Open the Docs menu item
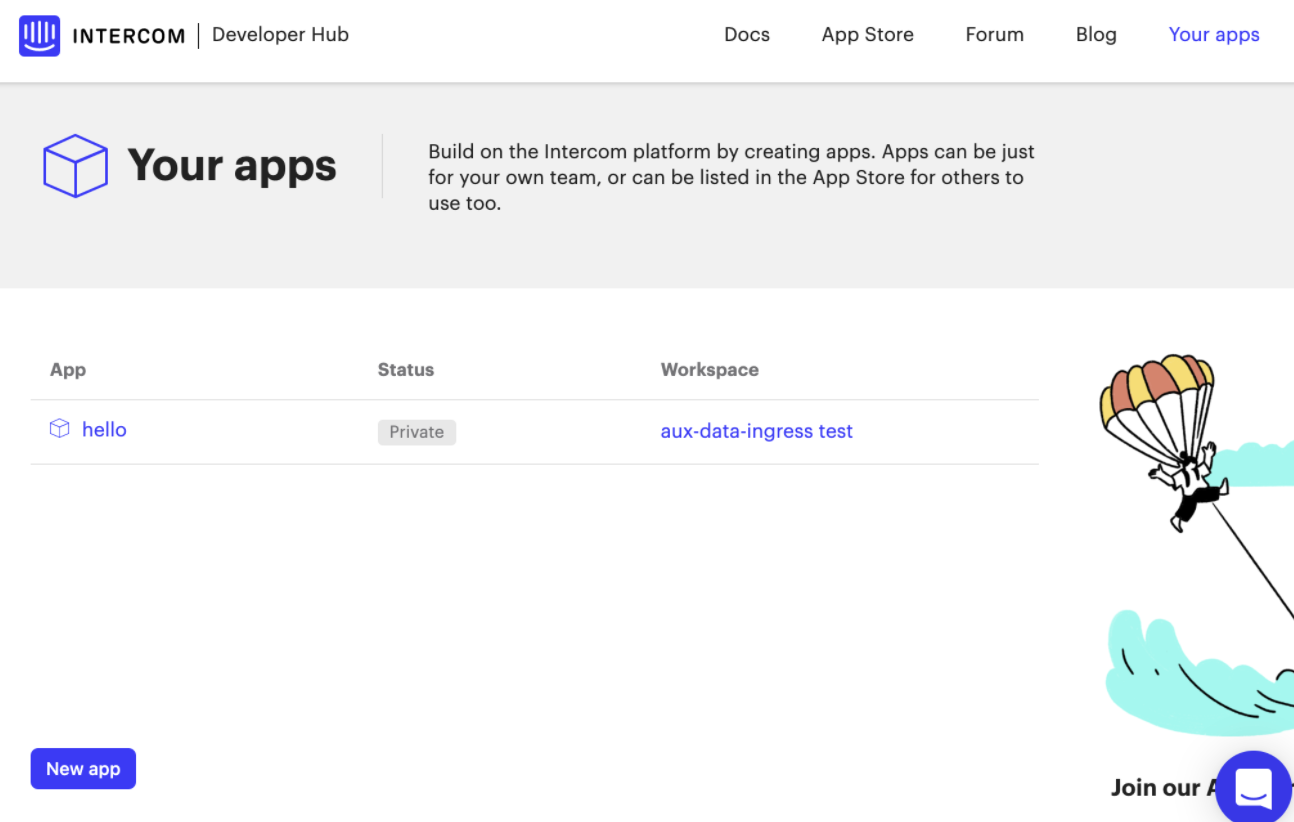 click(747, 34)
